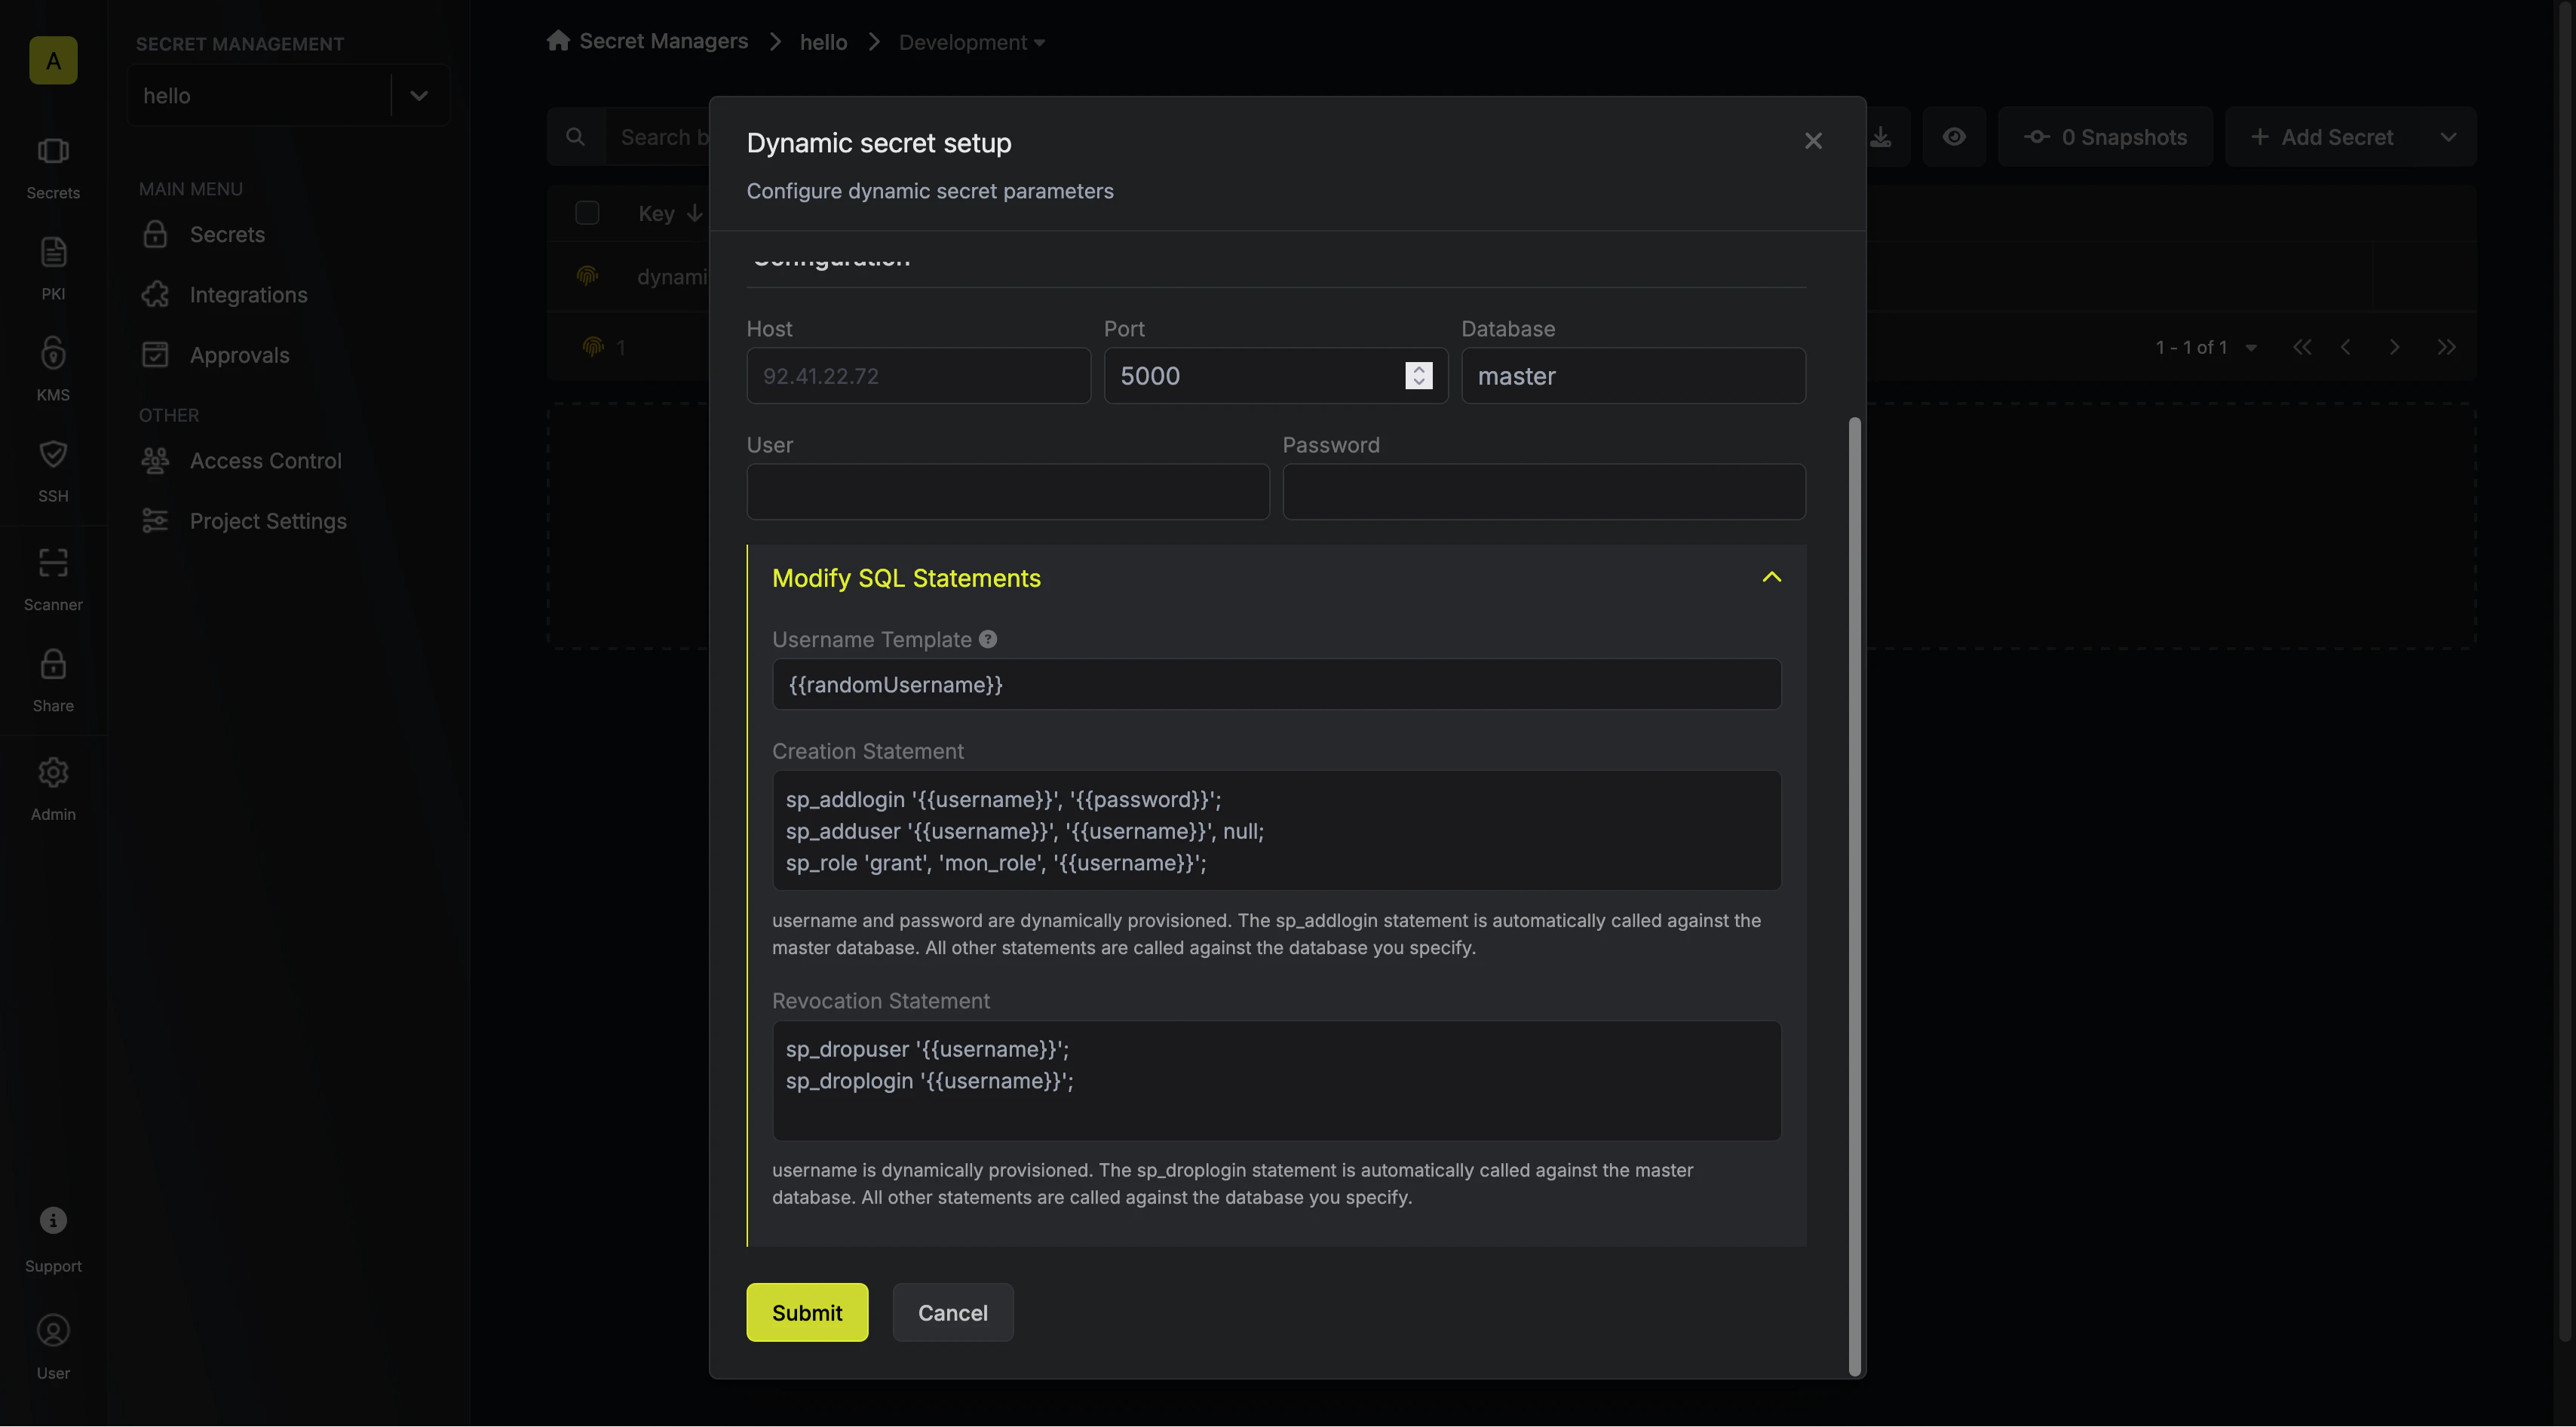Open the Add Secret dropdown arrow
The height and width of the screenshot is (1427, 2576).
tap(2448, 137)
